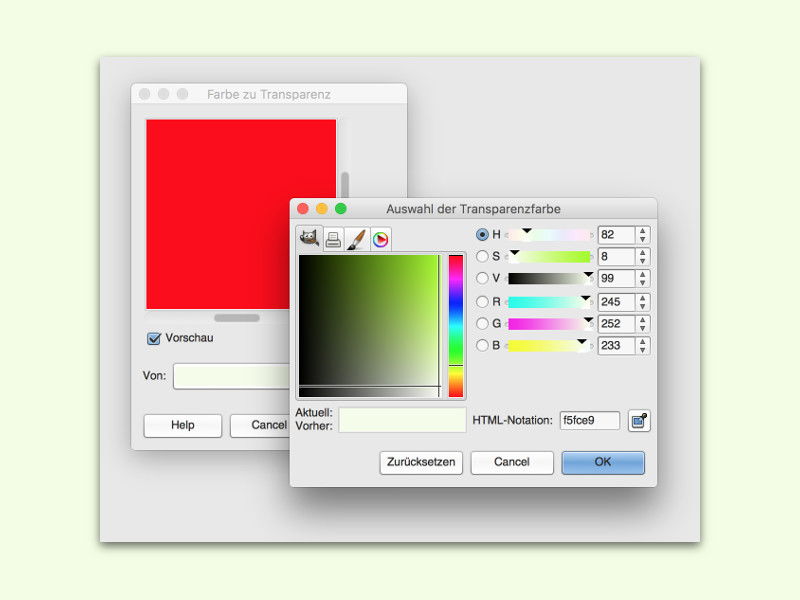
Task: Click the V value field showing 99
Action: tap(616, 278)
